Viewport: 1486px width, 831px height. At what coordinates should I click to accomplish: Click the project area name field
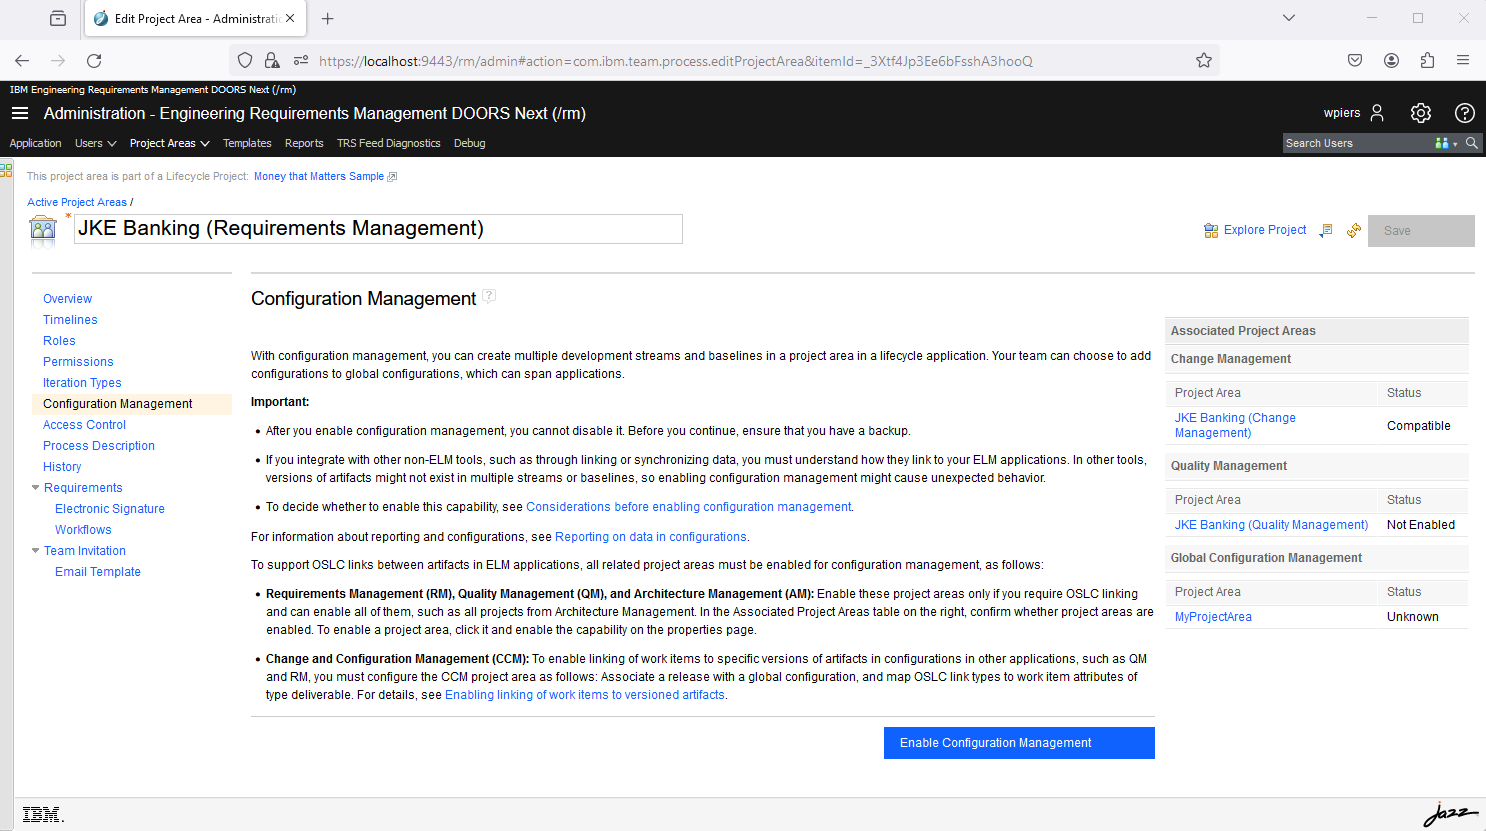pos(378,229)
